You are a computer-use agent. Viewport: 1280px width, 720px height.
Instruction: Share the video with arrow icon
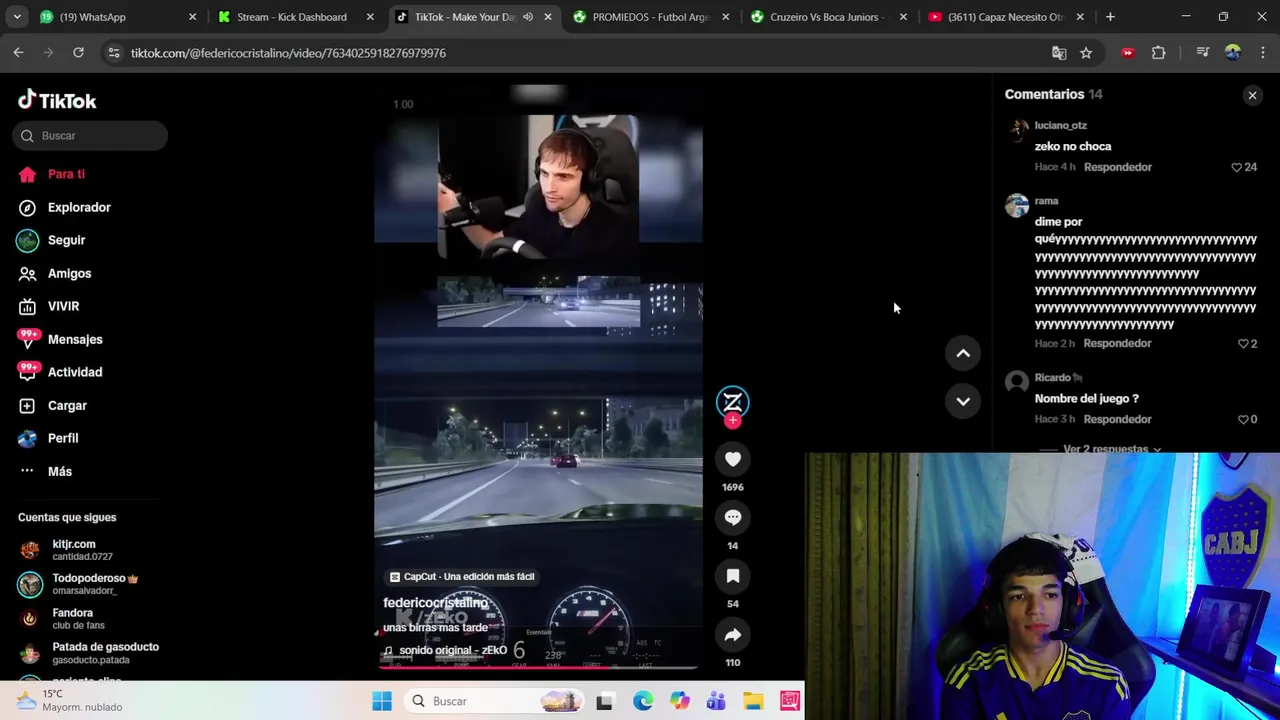click(x=733, y=635)
